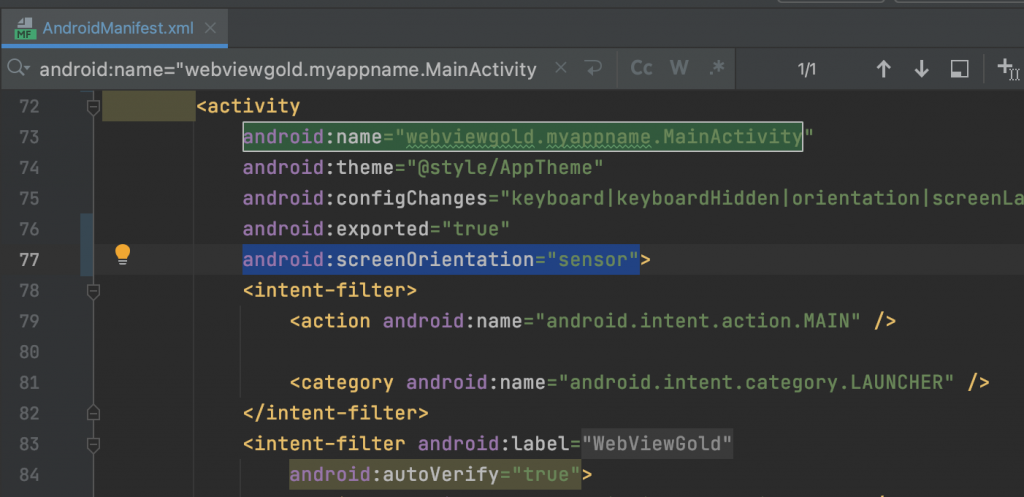
Task: Click the new line icon in search field
Action: [x=592, y=69]
